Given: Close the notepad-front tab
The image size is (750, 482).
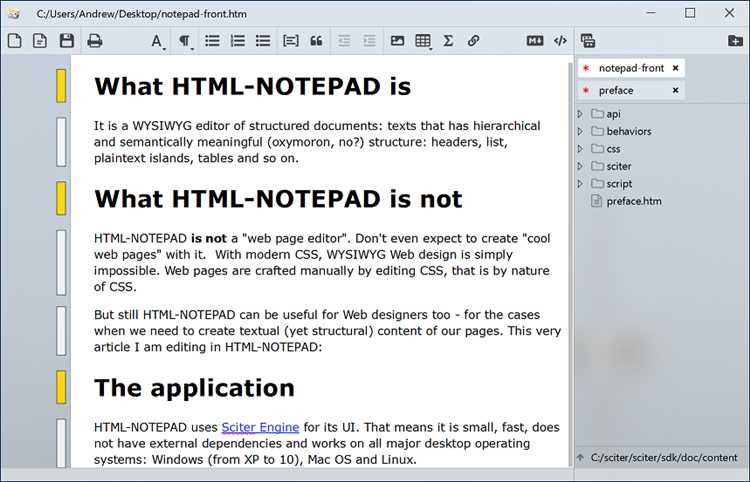Looking at the screenshot, I should (x=675, y=68).
